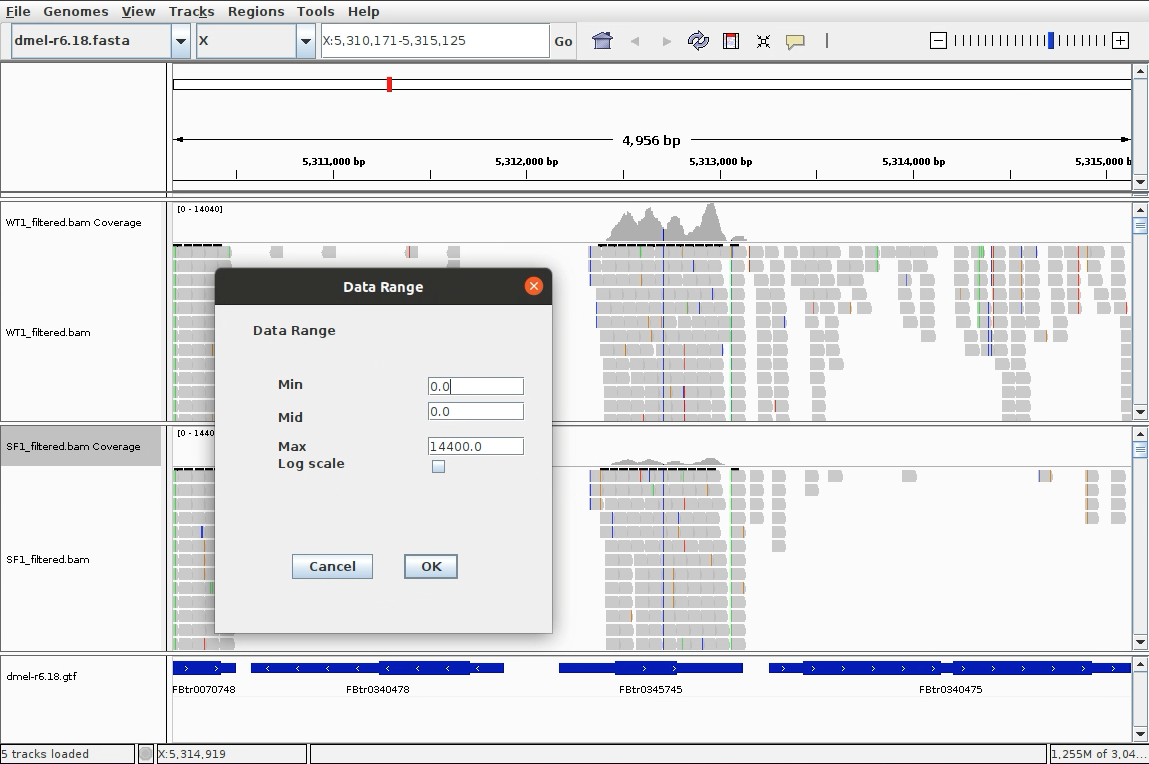This screenshot has height=764, width=1149.
Task: Cancel the Data Range dialog
Action: pyautogui.click(x=332, y=566)
